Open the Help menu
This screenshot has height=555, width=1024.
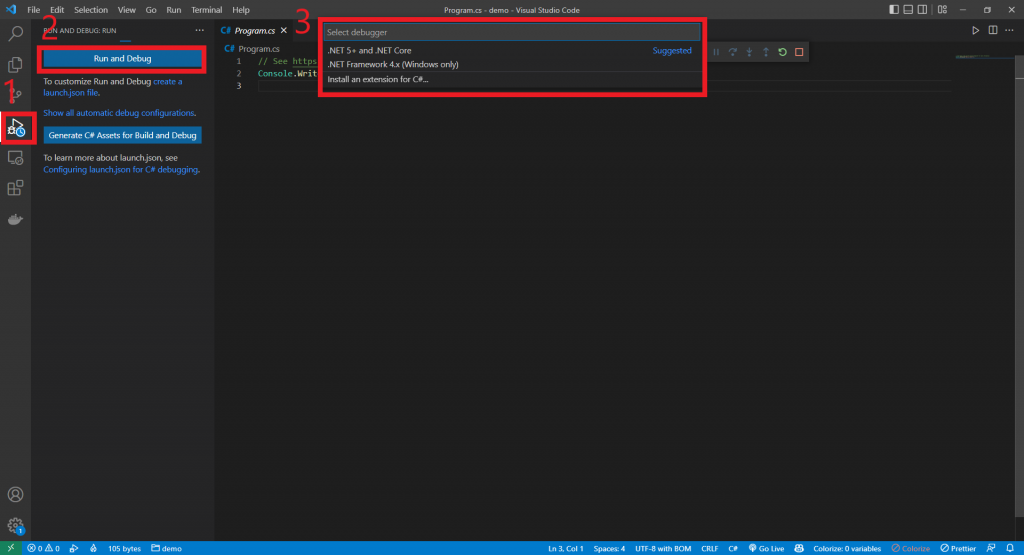[241, 10]
